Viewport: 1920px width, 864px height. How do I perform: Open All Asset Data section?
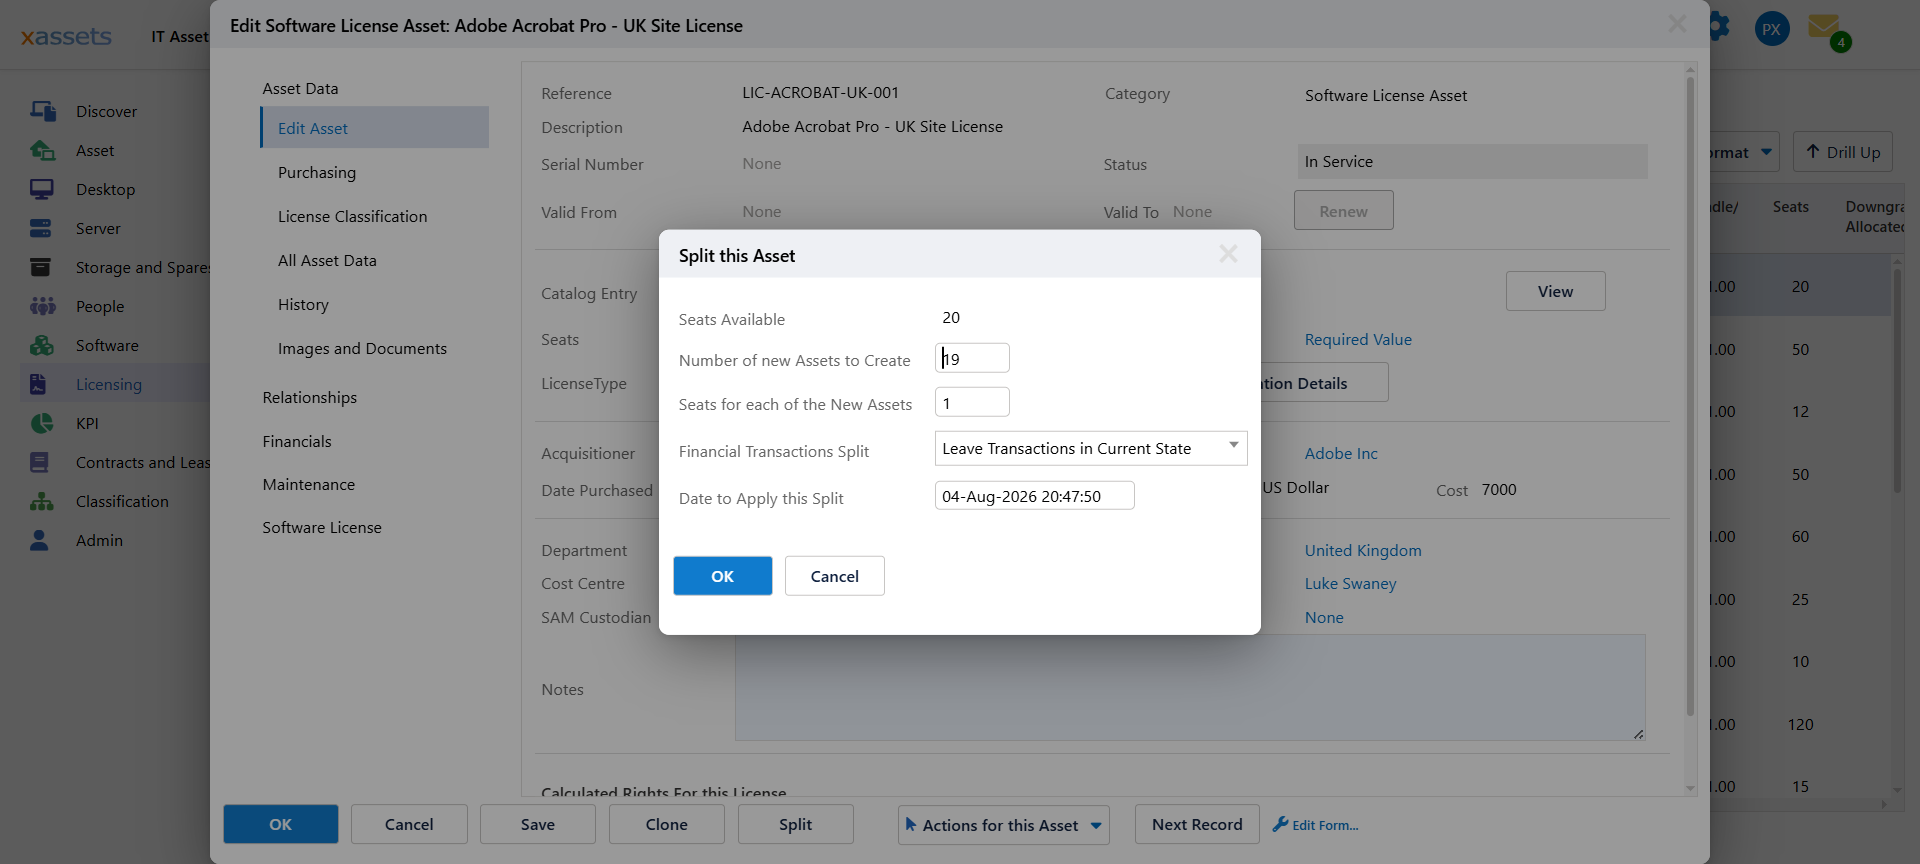point(327,260)
